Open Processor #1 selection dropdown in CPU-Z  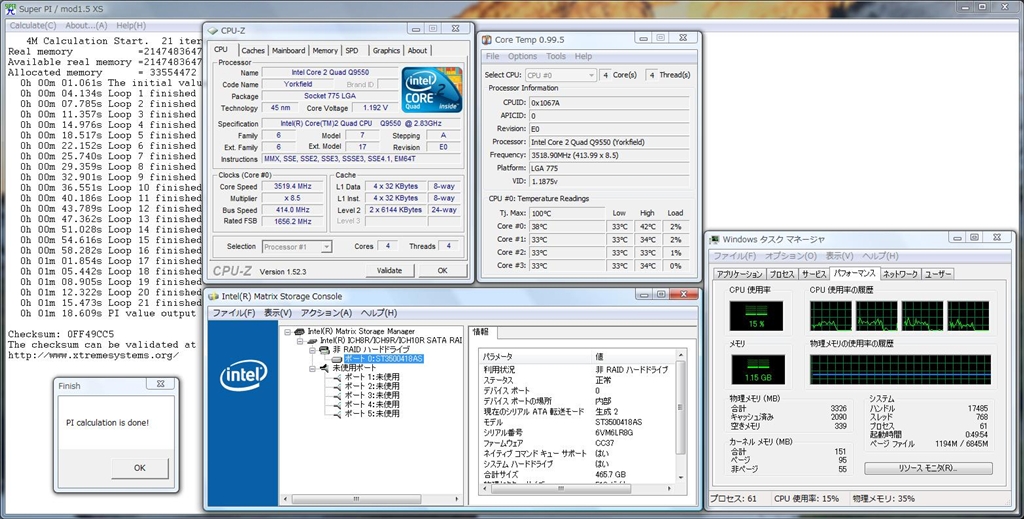(297, 247)
